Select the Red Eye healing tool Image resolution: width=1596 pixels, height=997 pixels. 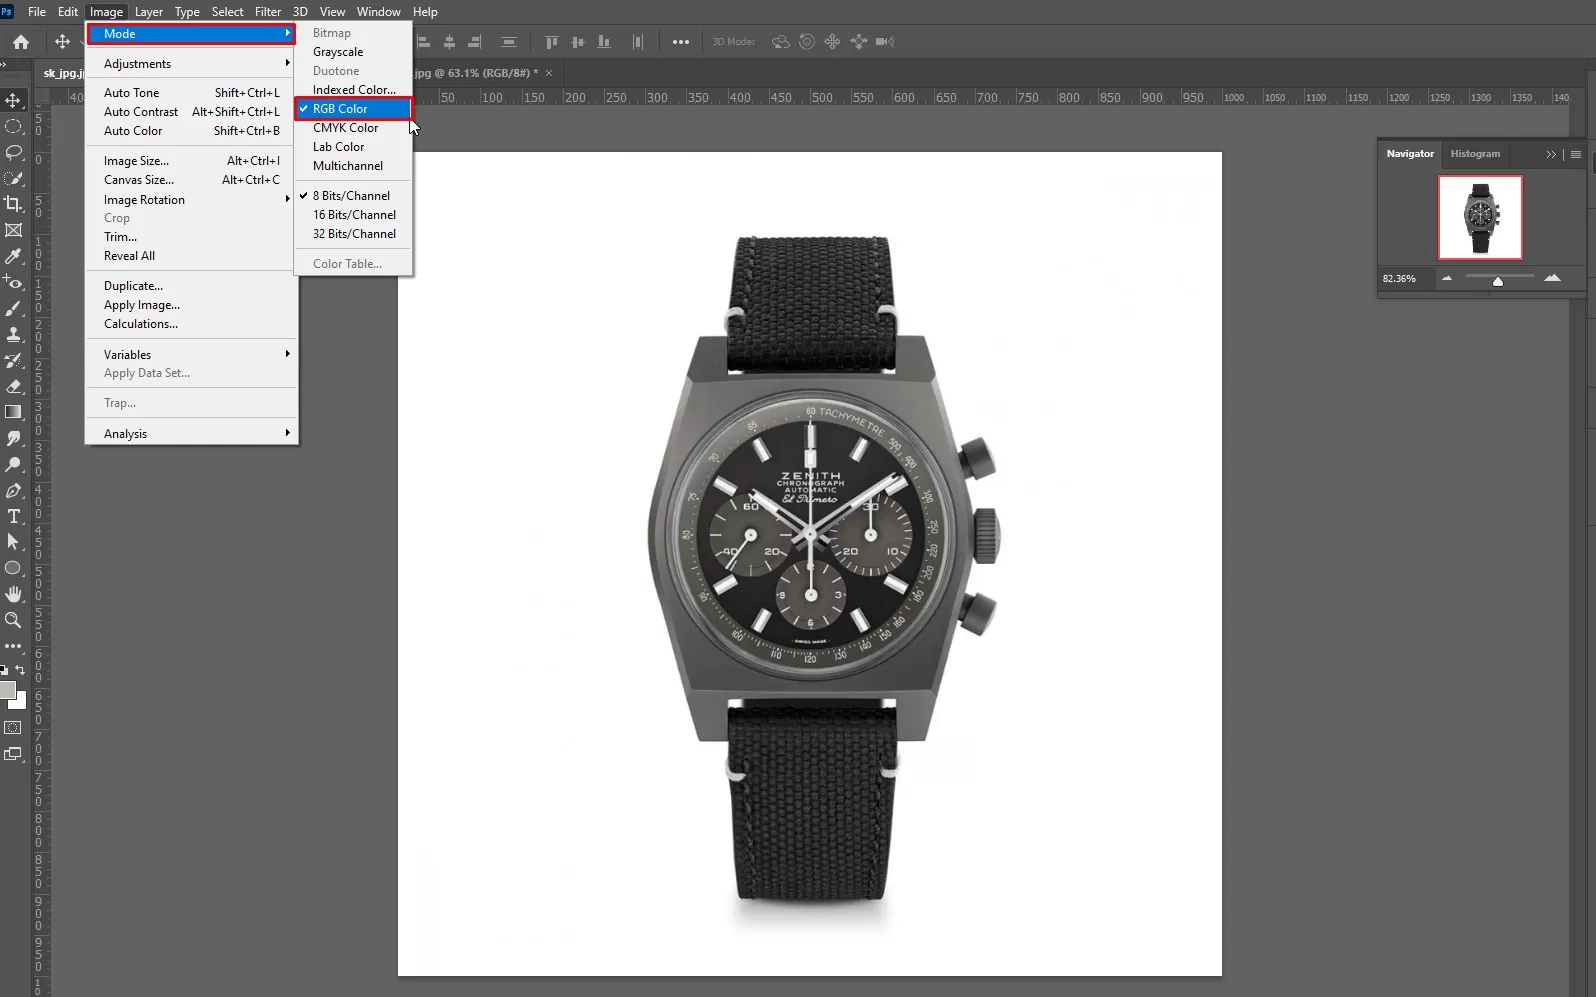point(13,282)
